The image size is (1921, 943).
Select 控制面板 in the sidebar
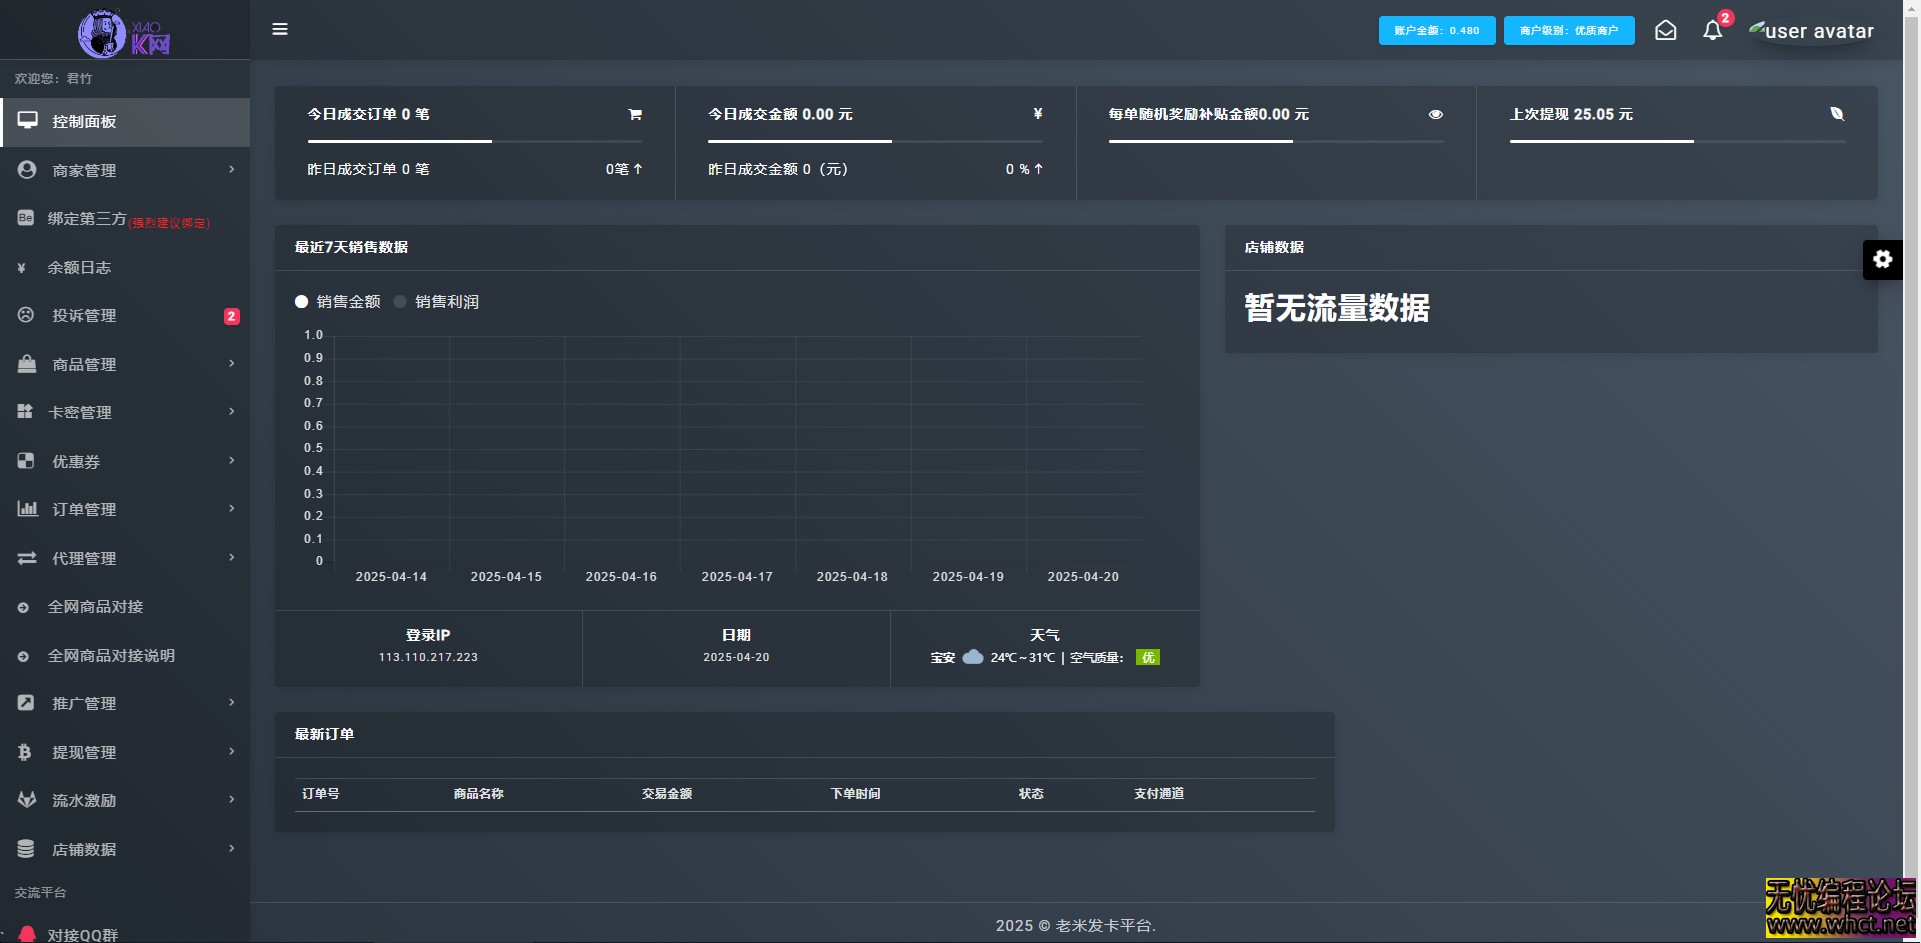pyautogui.click(x=84, y=122)
